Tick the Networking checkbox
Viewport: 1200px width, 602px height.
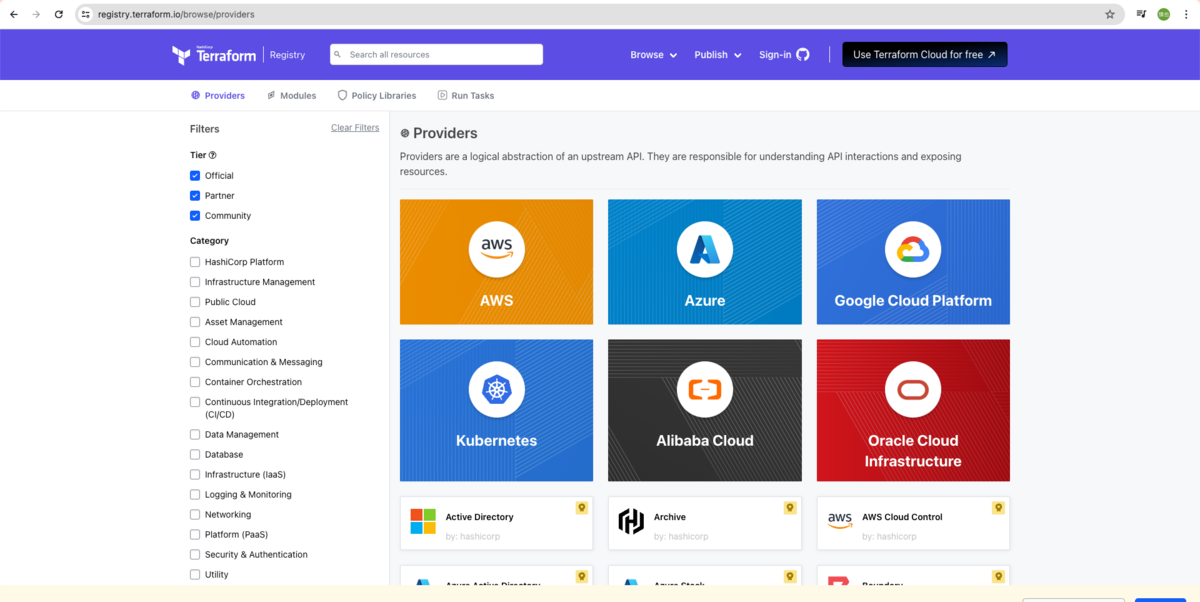[195, 515]
